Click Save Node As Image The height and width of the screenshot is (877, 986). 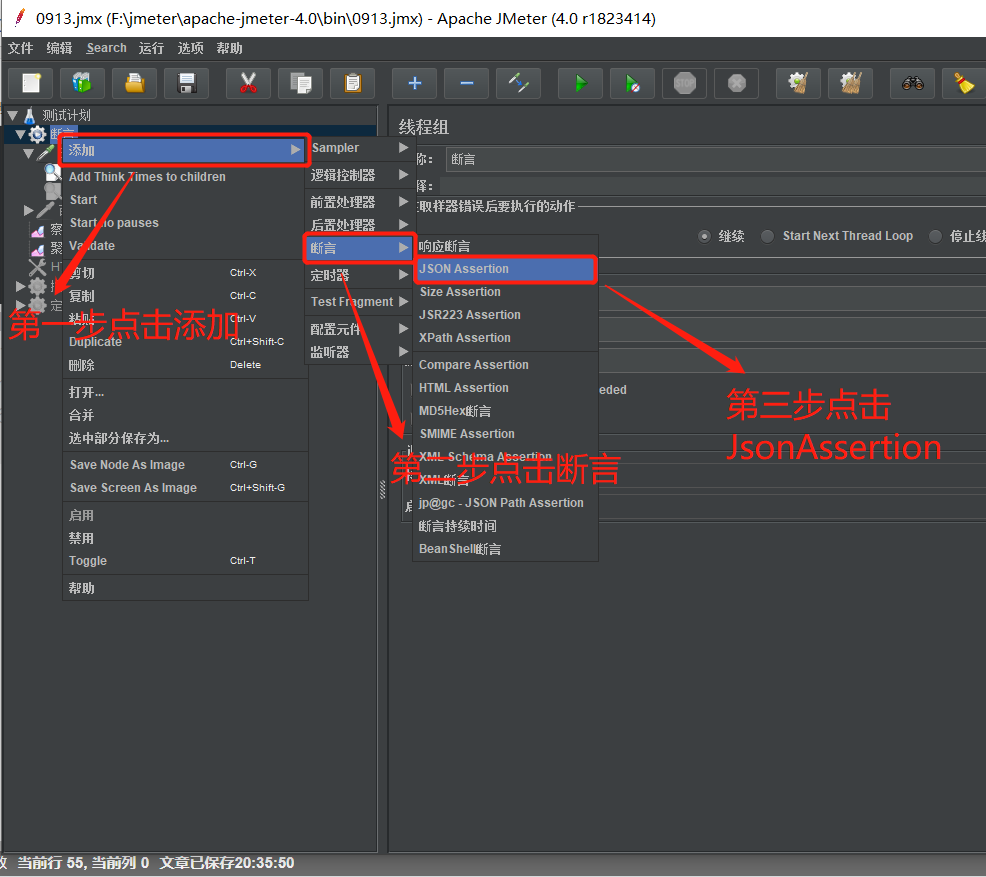[185, 465]
